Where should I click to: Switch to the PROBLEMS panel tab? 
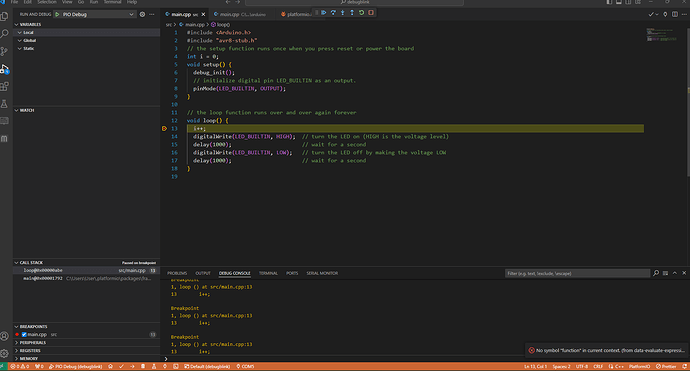tap(177, 273)
